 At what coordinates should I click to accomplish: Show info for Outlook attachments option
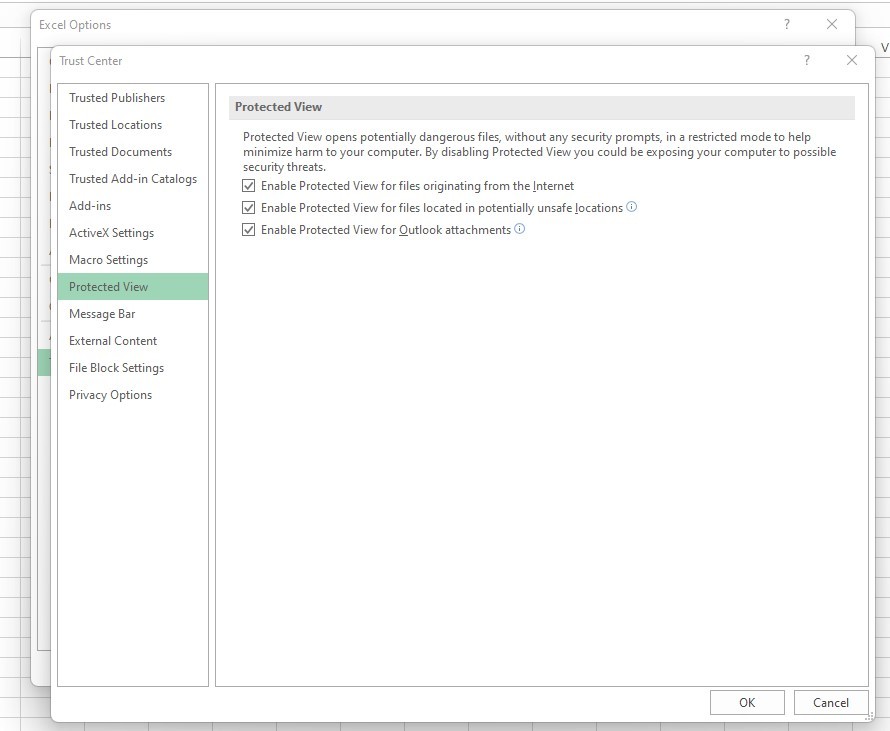click(x=519, y=229)
